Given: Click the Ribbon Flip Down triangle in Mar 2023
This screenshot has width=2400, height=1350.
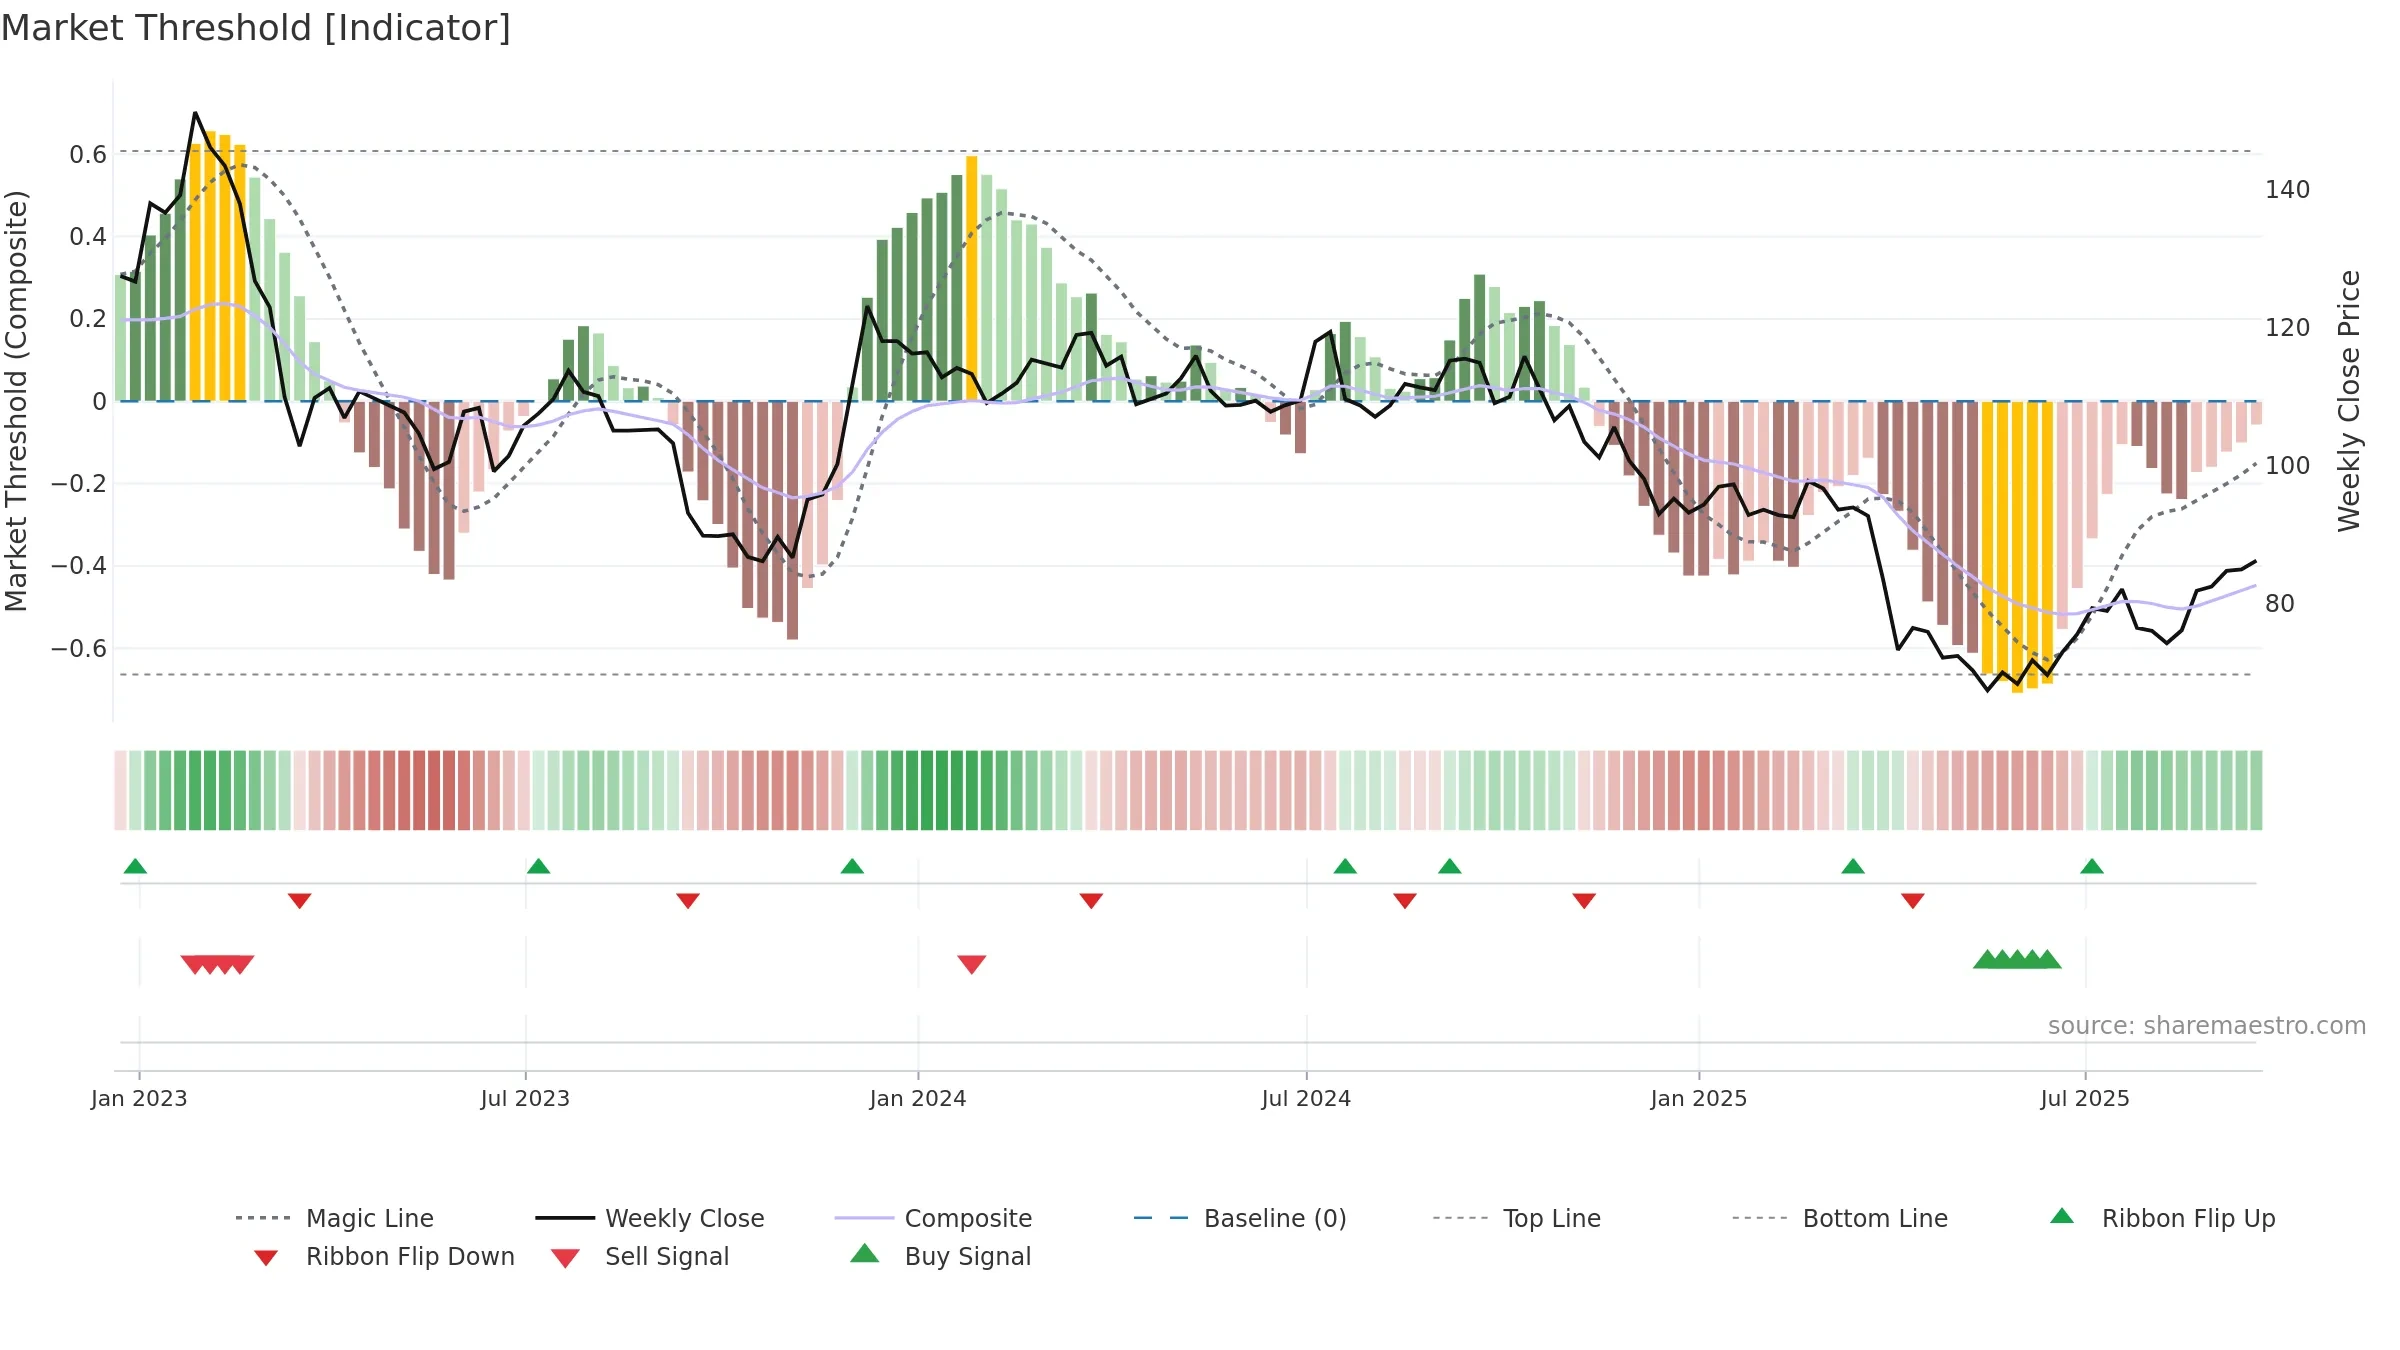Looking at the screenshot, I should pyautogui.click(x=299, y=901).
